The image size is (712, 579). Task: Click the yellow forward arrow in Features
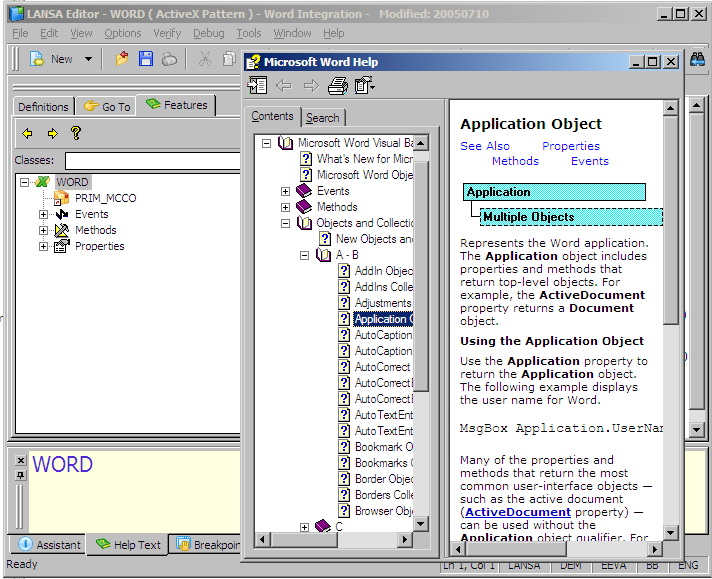click(52, 133)
